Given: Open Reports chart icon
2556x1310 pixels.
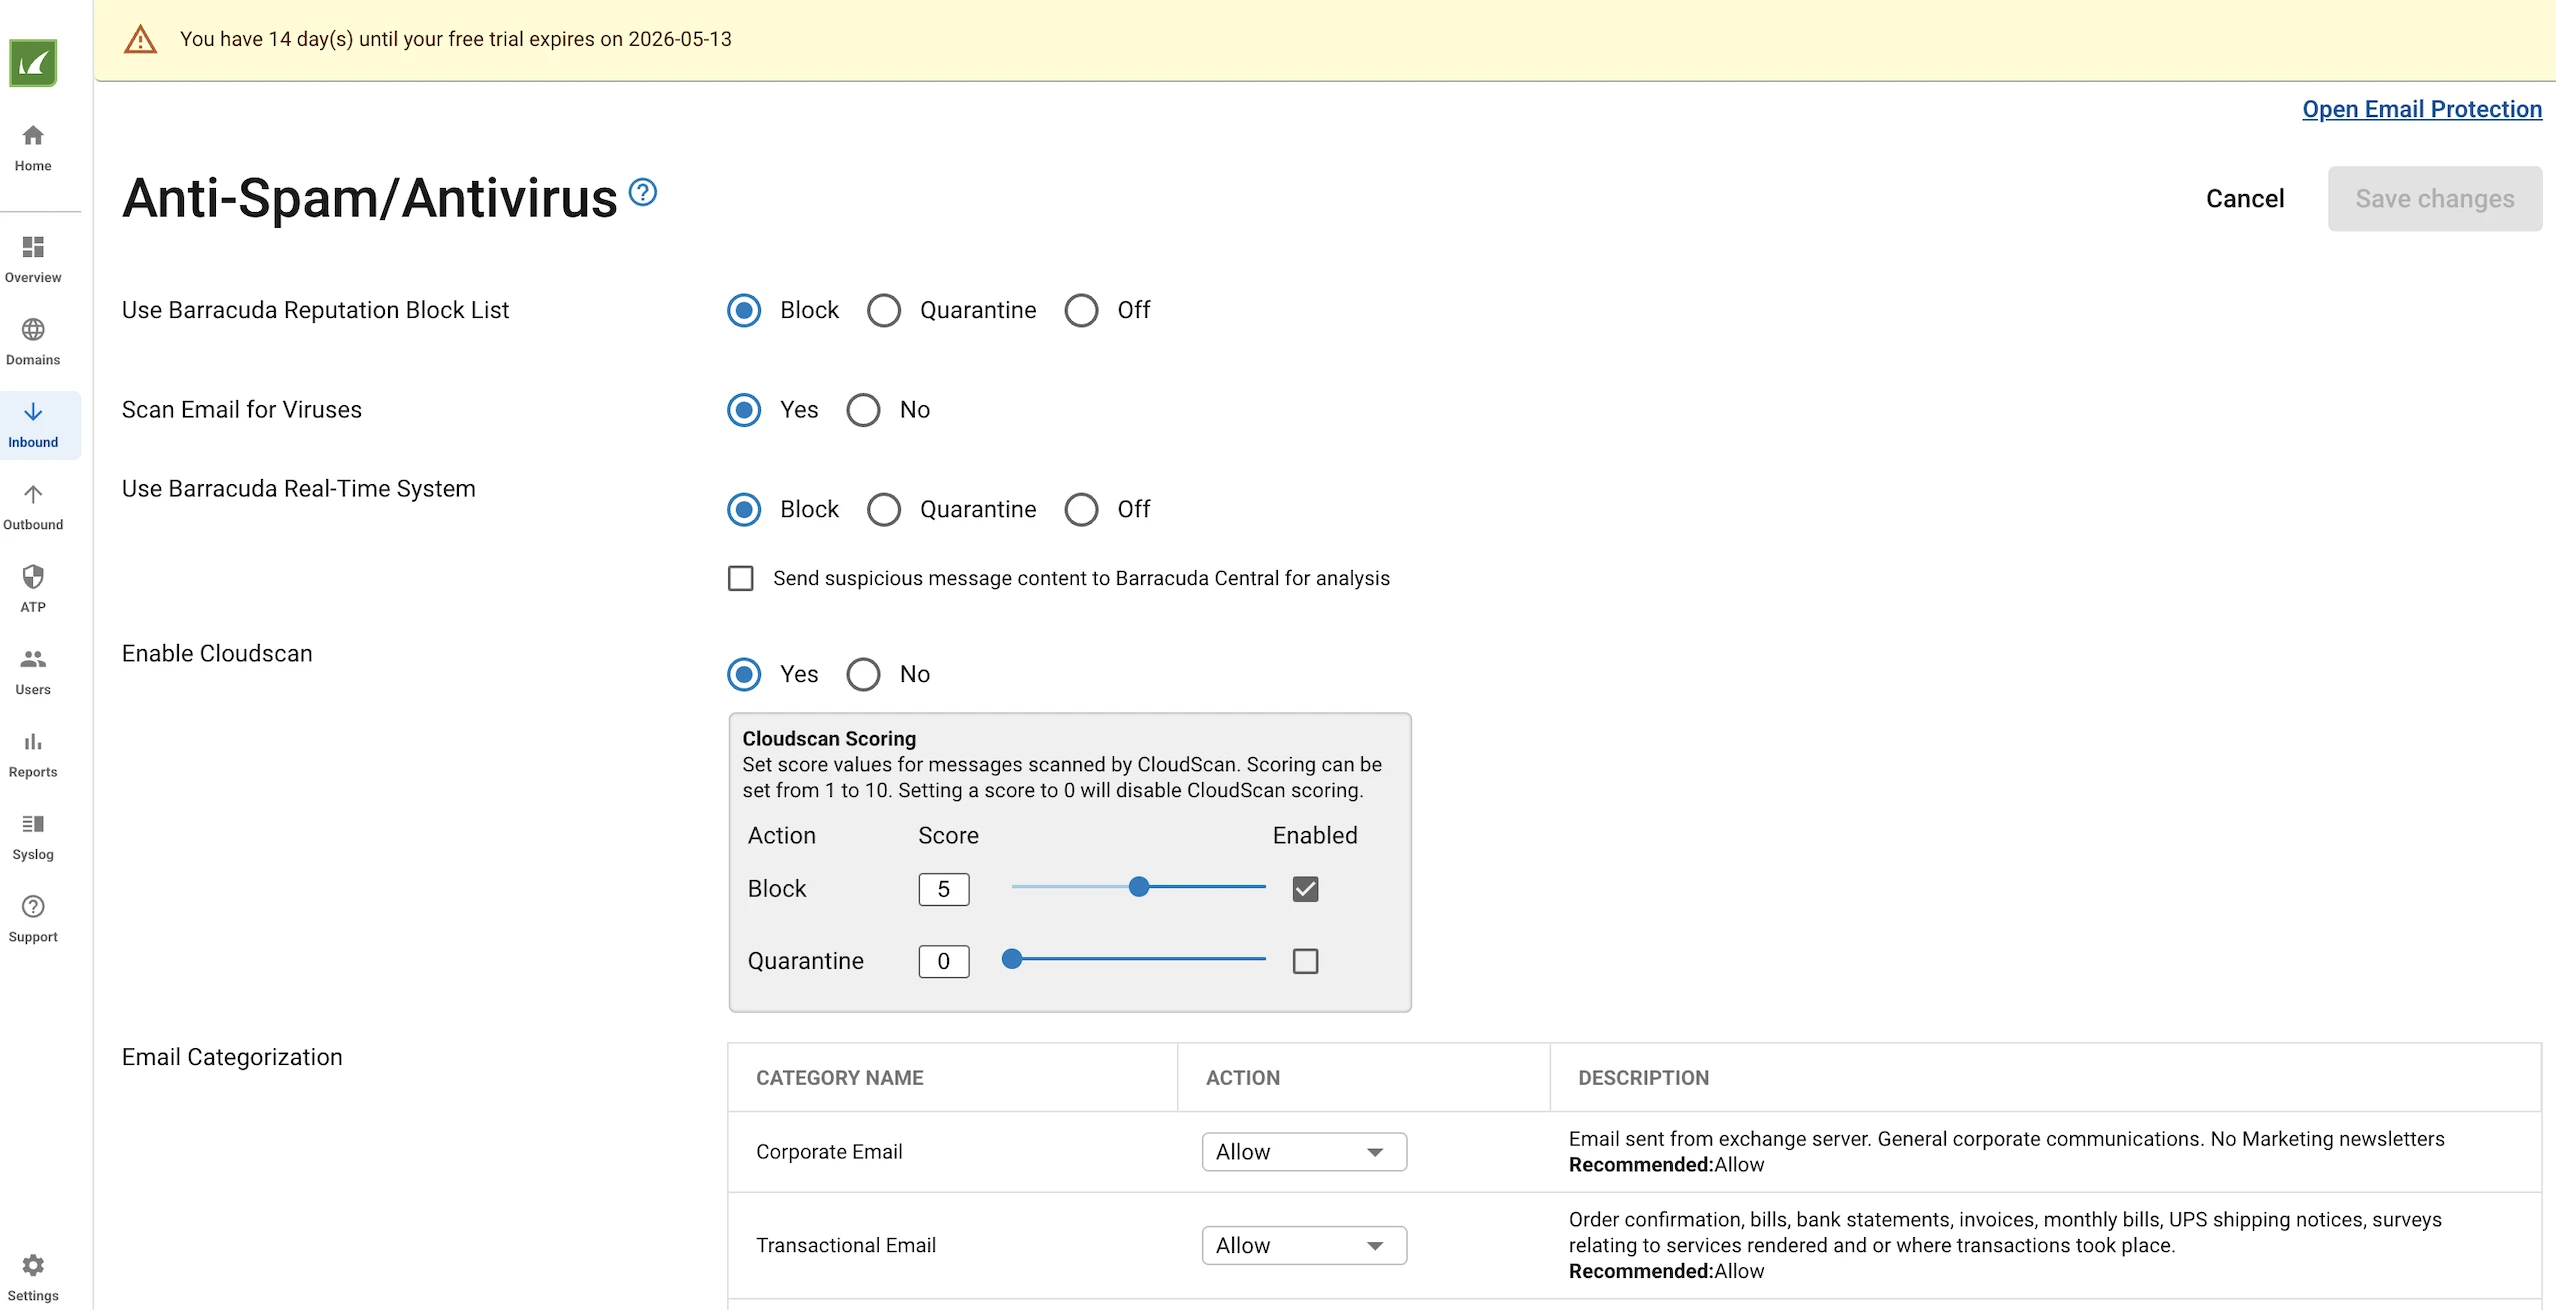Looking at the screenshot, I should pyautogui.click(x=33, y=742).
